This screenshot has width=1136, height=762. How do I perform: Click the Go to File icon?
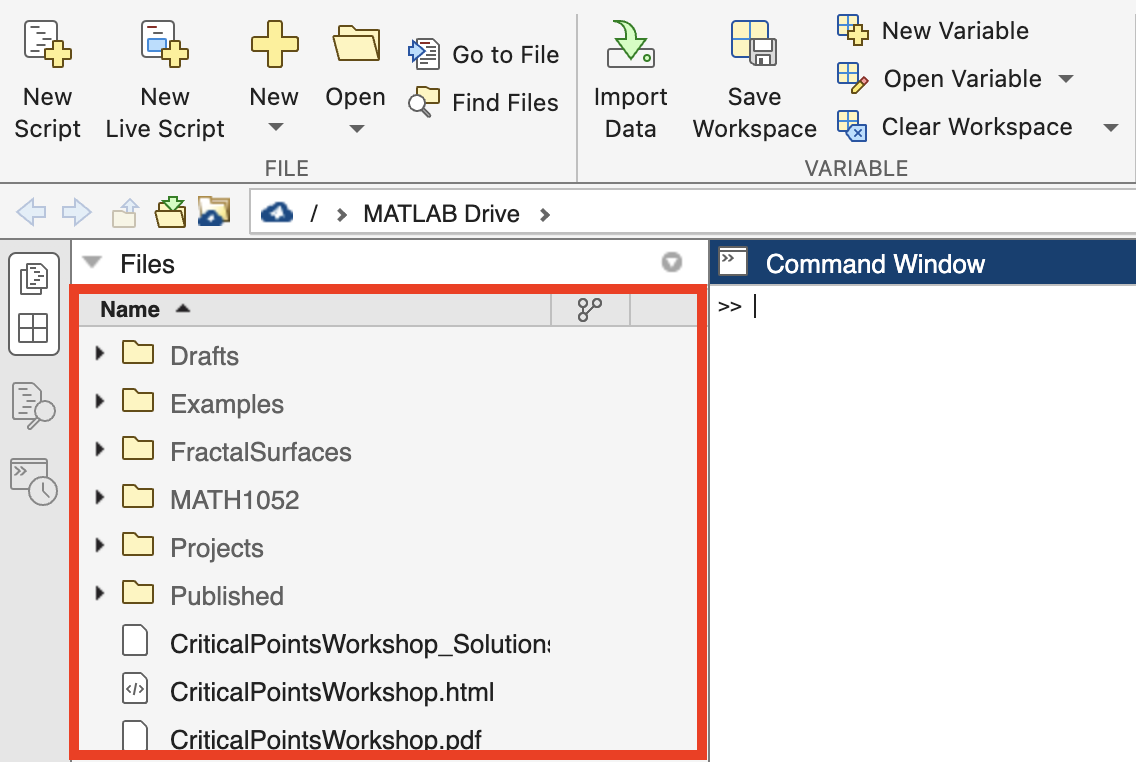(x=424, y=54)
